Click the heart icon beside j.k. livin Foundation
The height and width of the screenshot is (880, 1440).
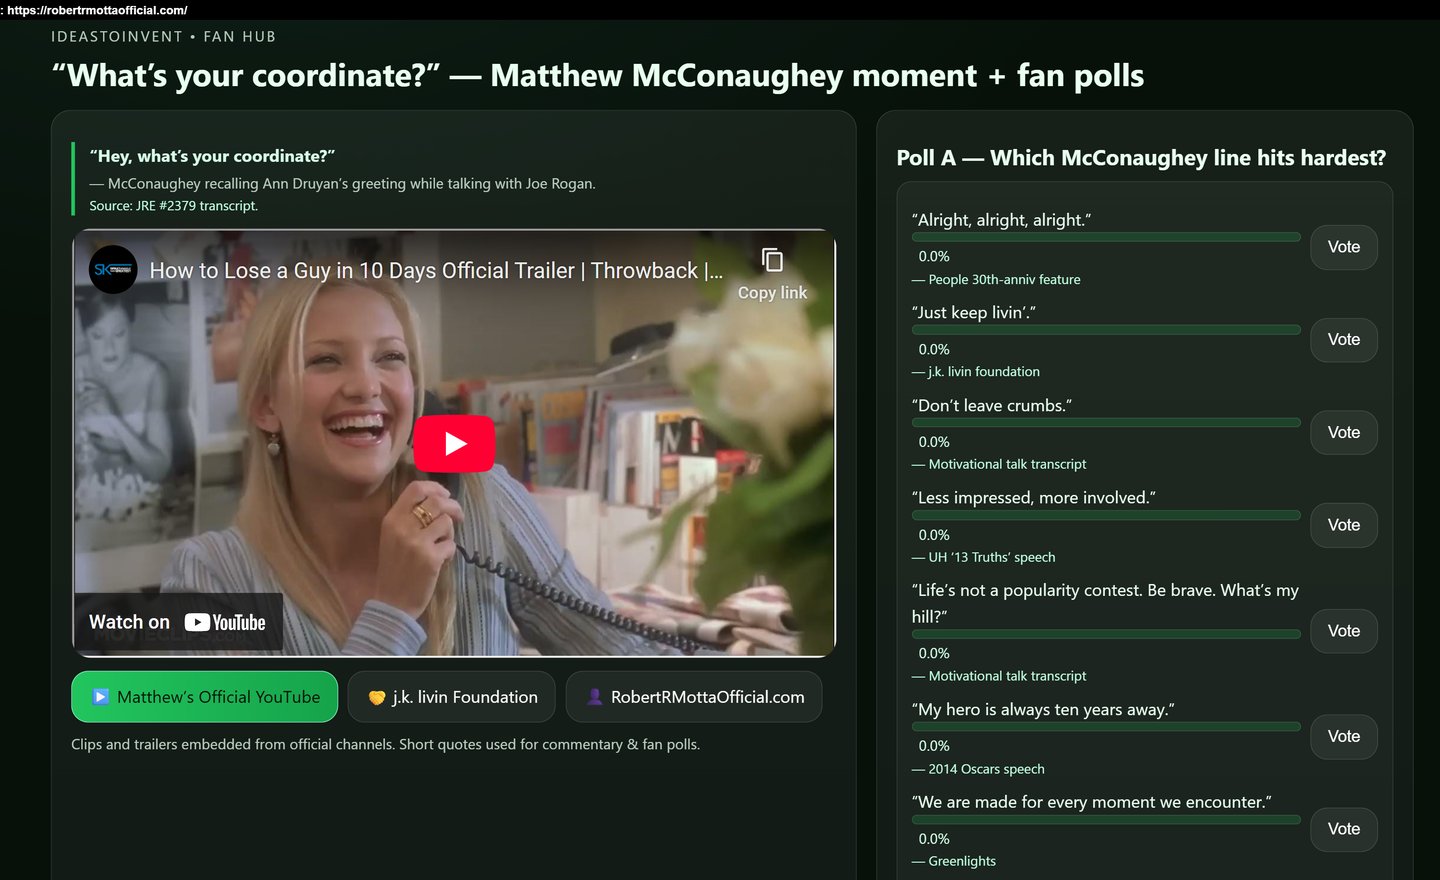(377, 698)
